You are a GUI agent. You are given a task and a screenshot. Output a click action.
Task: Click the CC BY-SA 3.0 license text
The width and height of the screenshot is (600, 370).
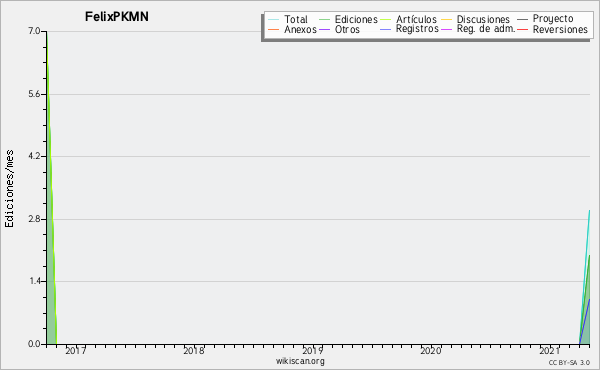569,362
